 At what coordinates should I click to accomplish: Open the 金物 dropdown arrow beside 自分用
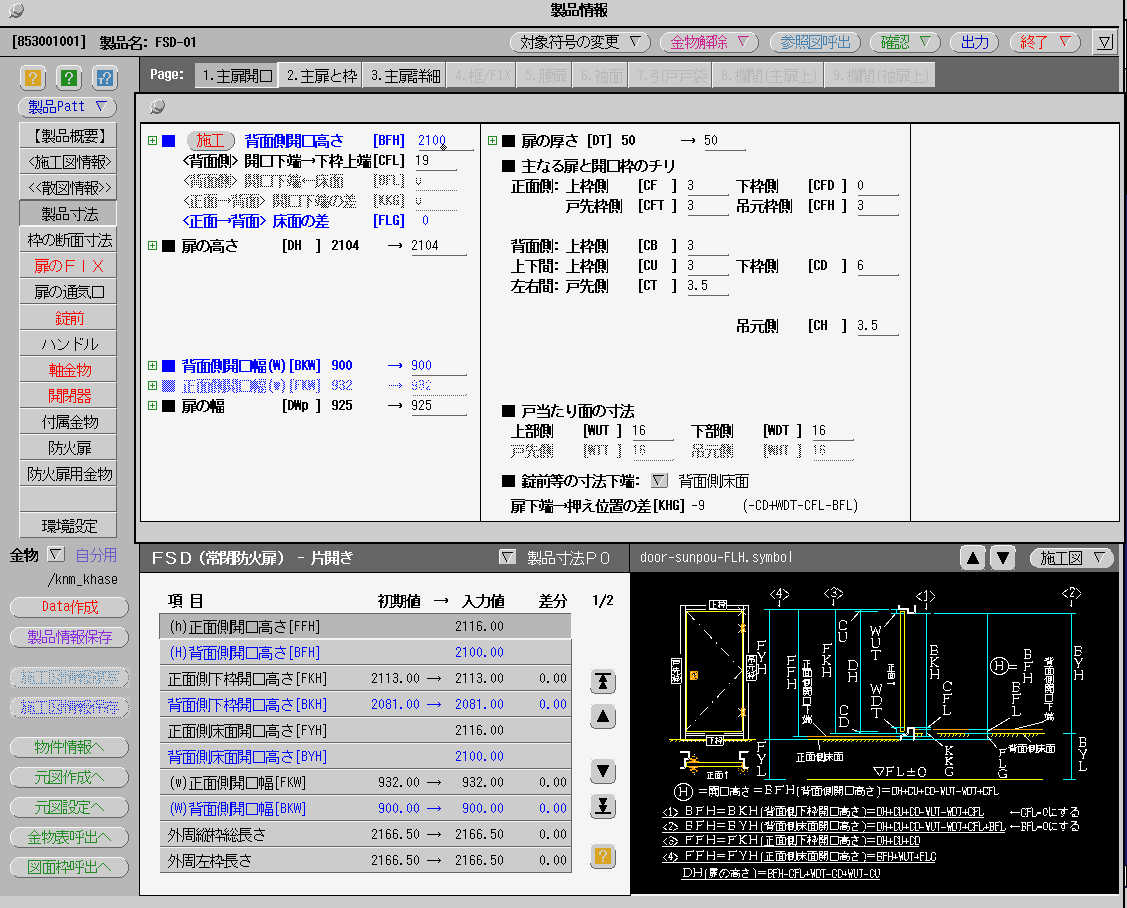pyautogui.click(x=56, y=554)
